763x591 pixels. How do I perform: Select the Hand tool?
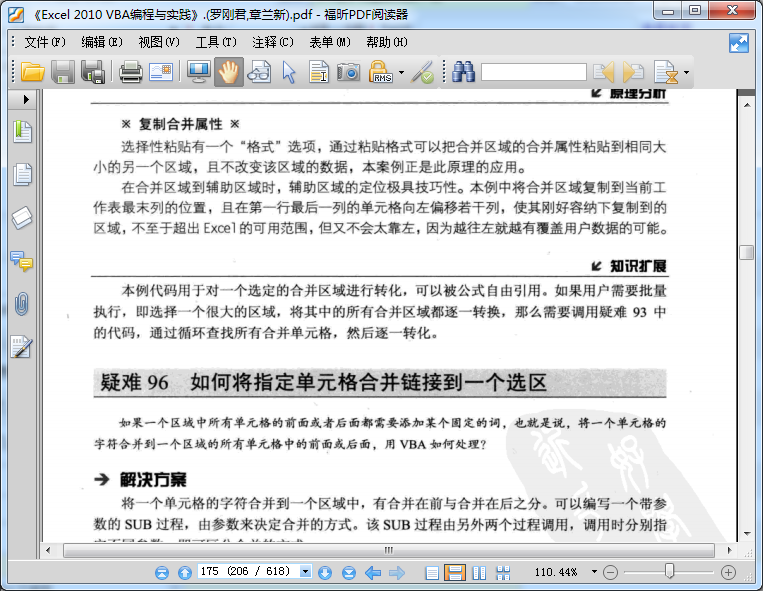click(229, 72)
